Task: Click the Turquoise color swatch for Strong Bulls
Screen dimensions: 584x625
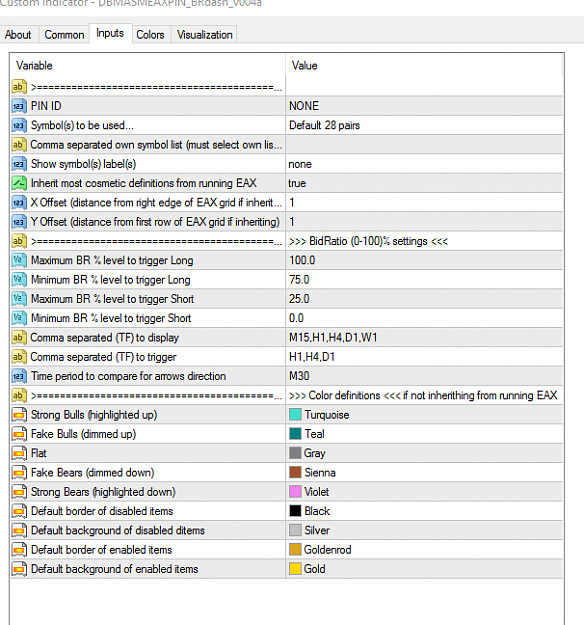Action: (295, 415)
